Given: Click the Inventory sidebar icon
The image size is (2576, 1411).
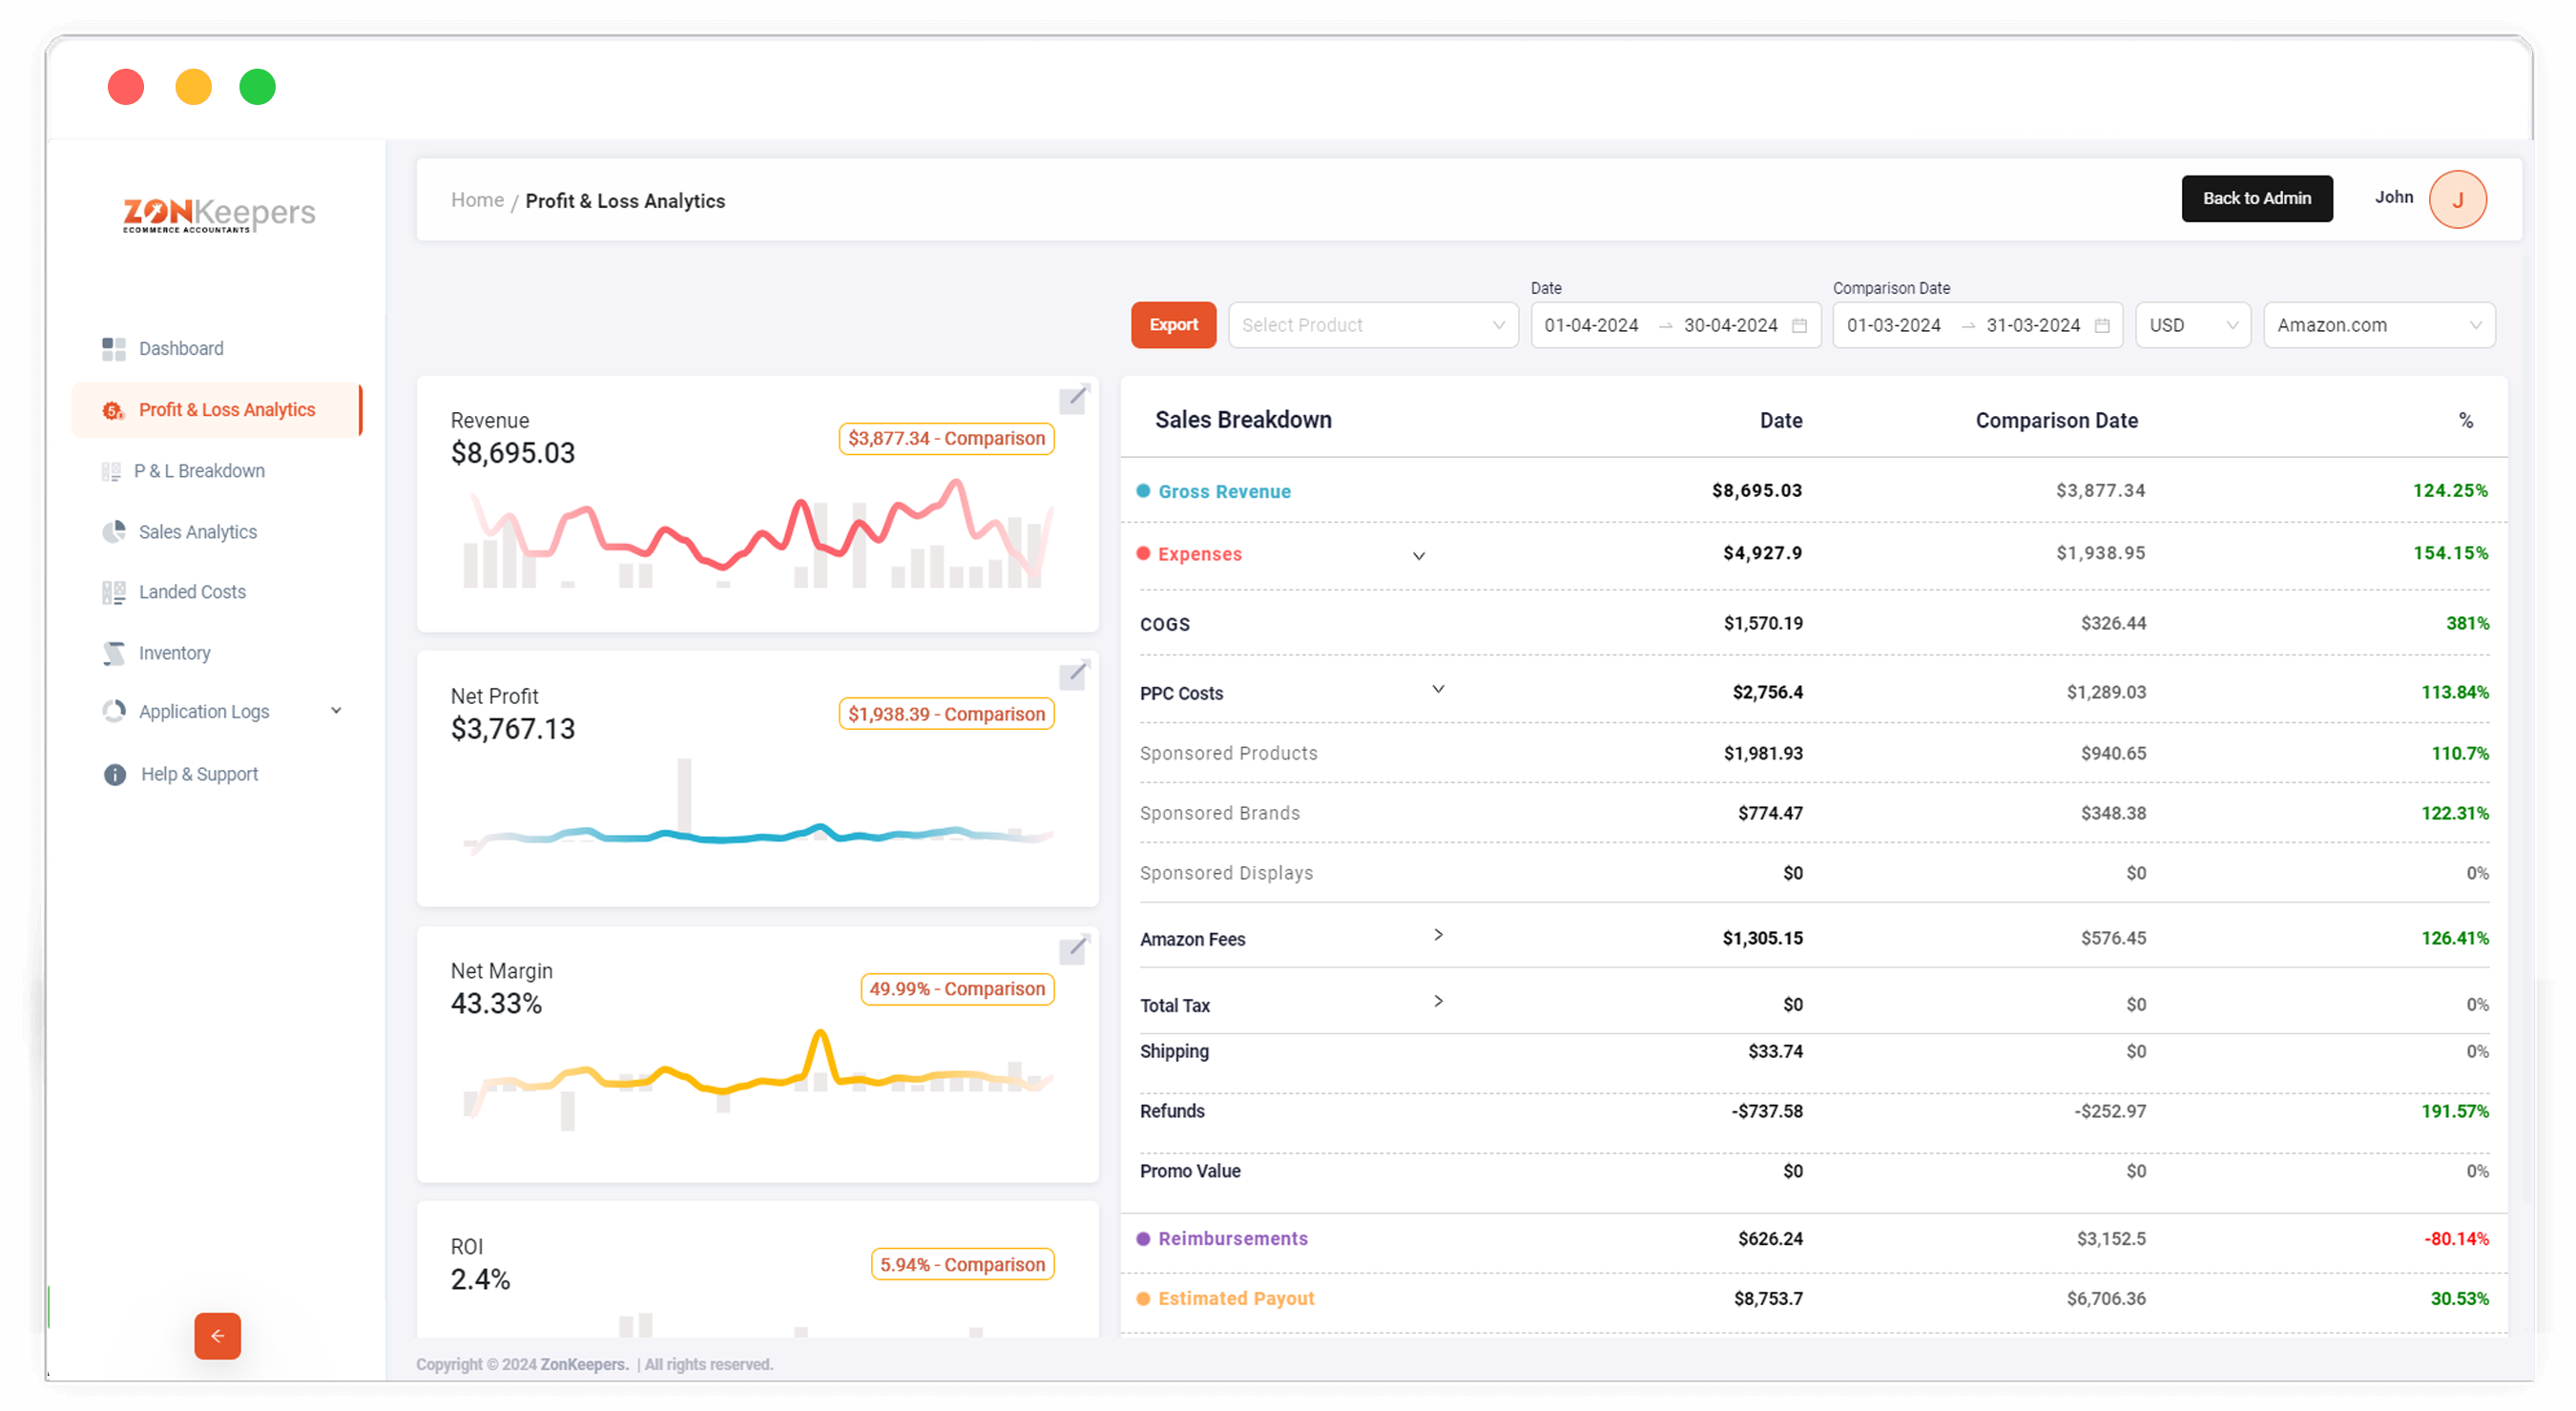Looking at the screenshot, I should pos(114,653).
